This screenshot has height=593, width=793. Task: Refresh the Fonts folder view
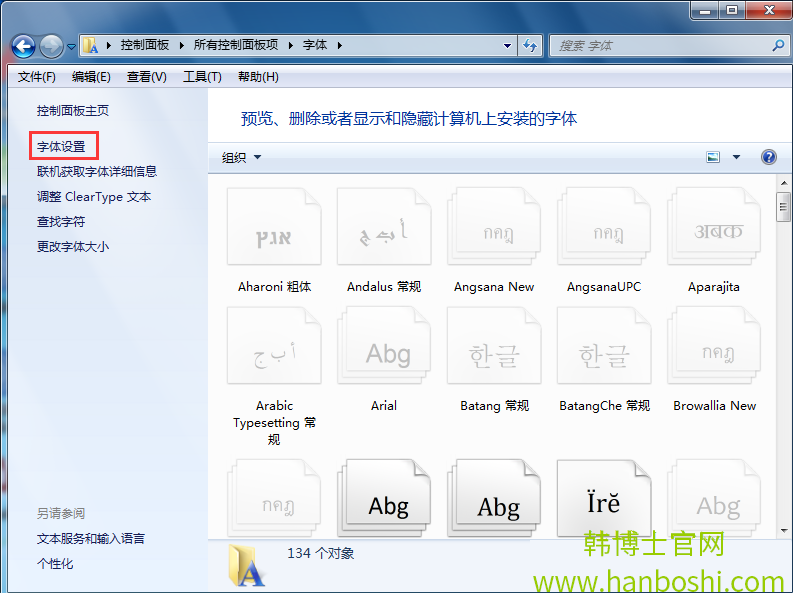click(530, 45)
